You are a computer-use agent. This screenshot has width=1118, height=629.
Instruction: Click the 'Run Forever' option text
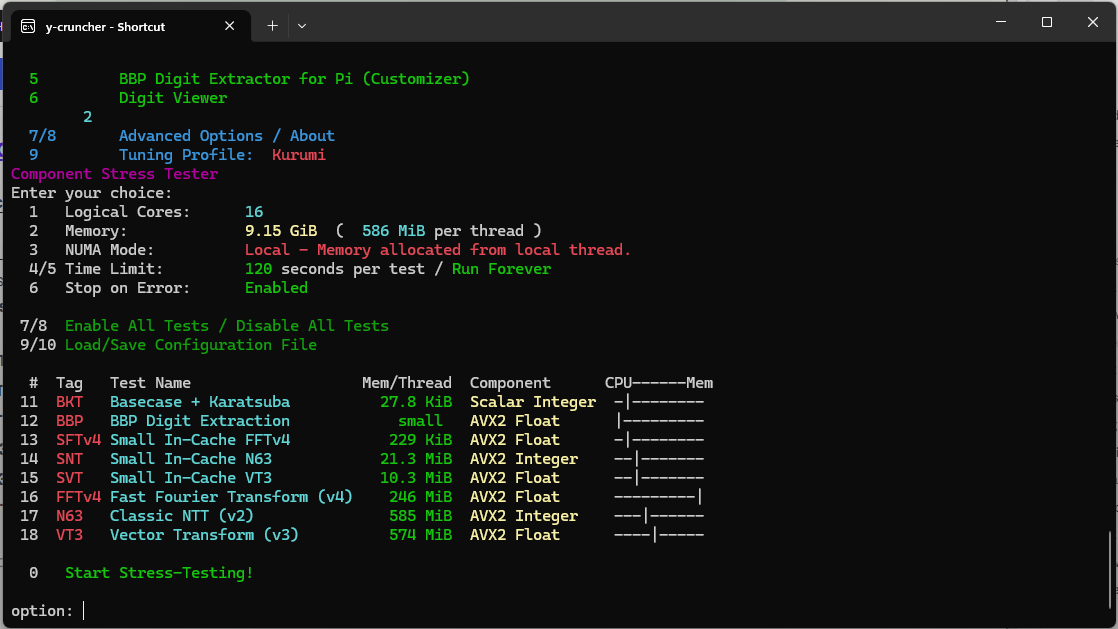pos(501,269)
